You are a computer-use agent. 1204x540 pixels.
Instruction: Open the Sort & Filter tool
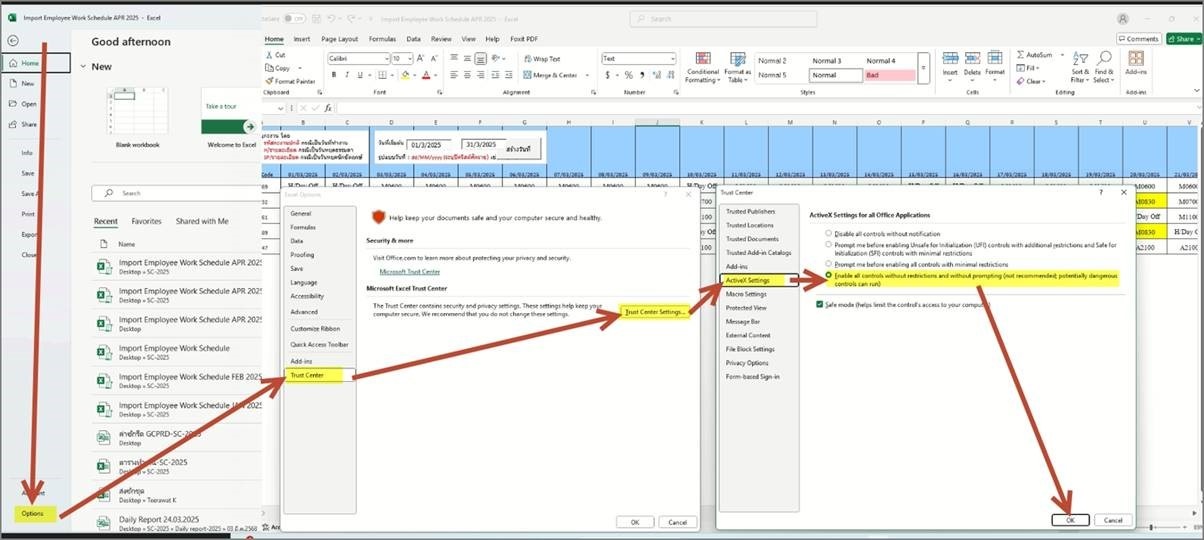tap(1080, 66)
